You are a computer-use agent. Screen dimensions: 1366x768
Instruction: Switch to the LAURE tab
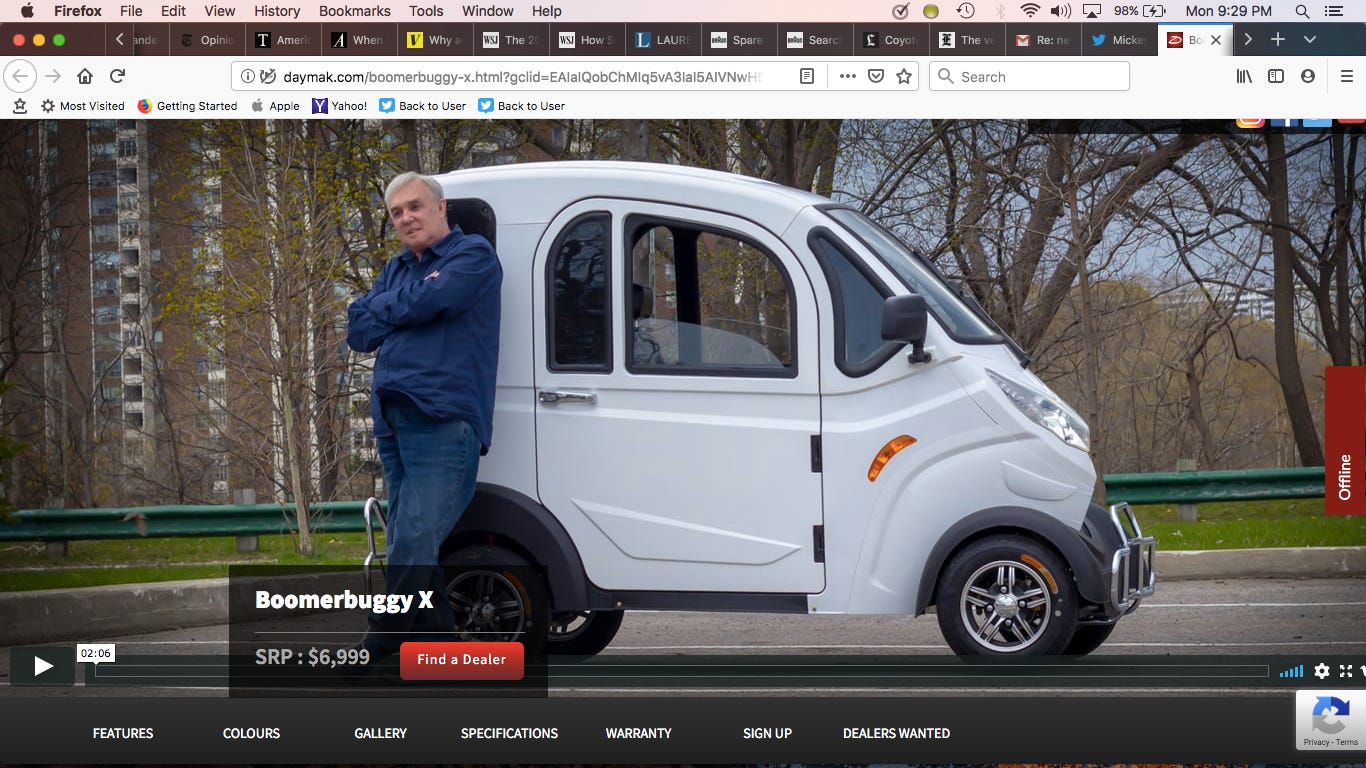[x=663, y=40]
